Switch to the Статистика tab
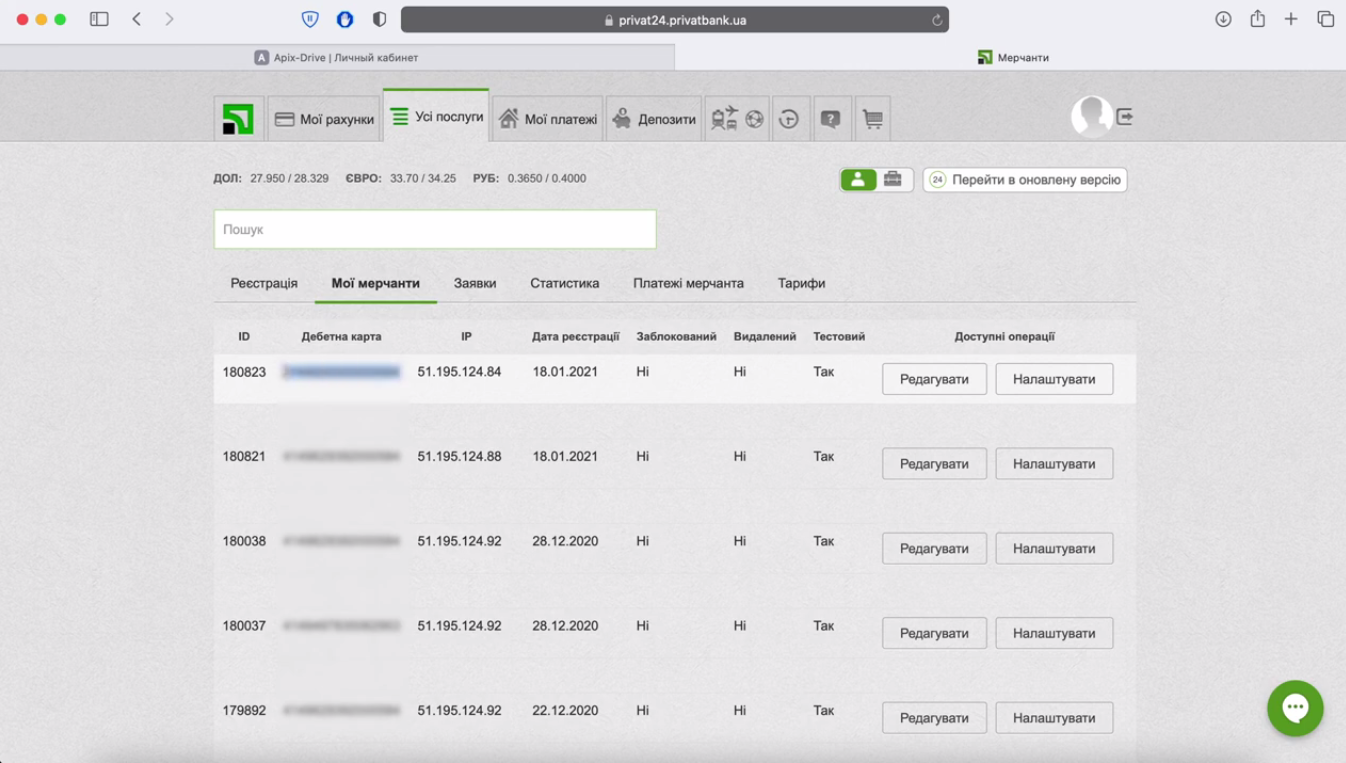The width and height of the screenshot is (1346, 763). tap(564, 283)
